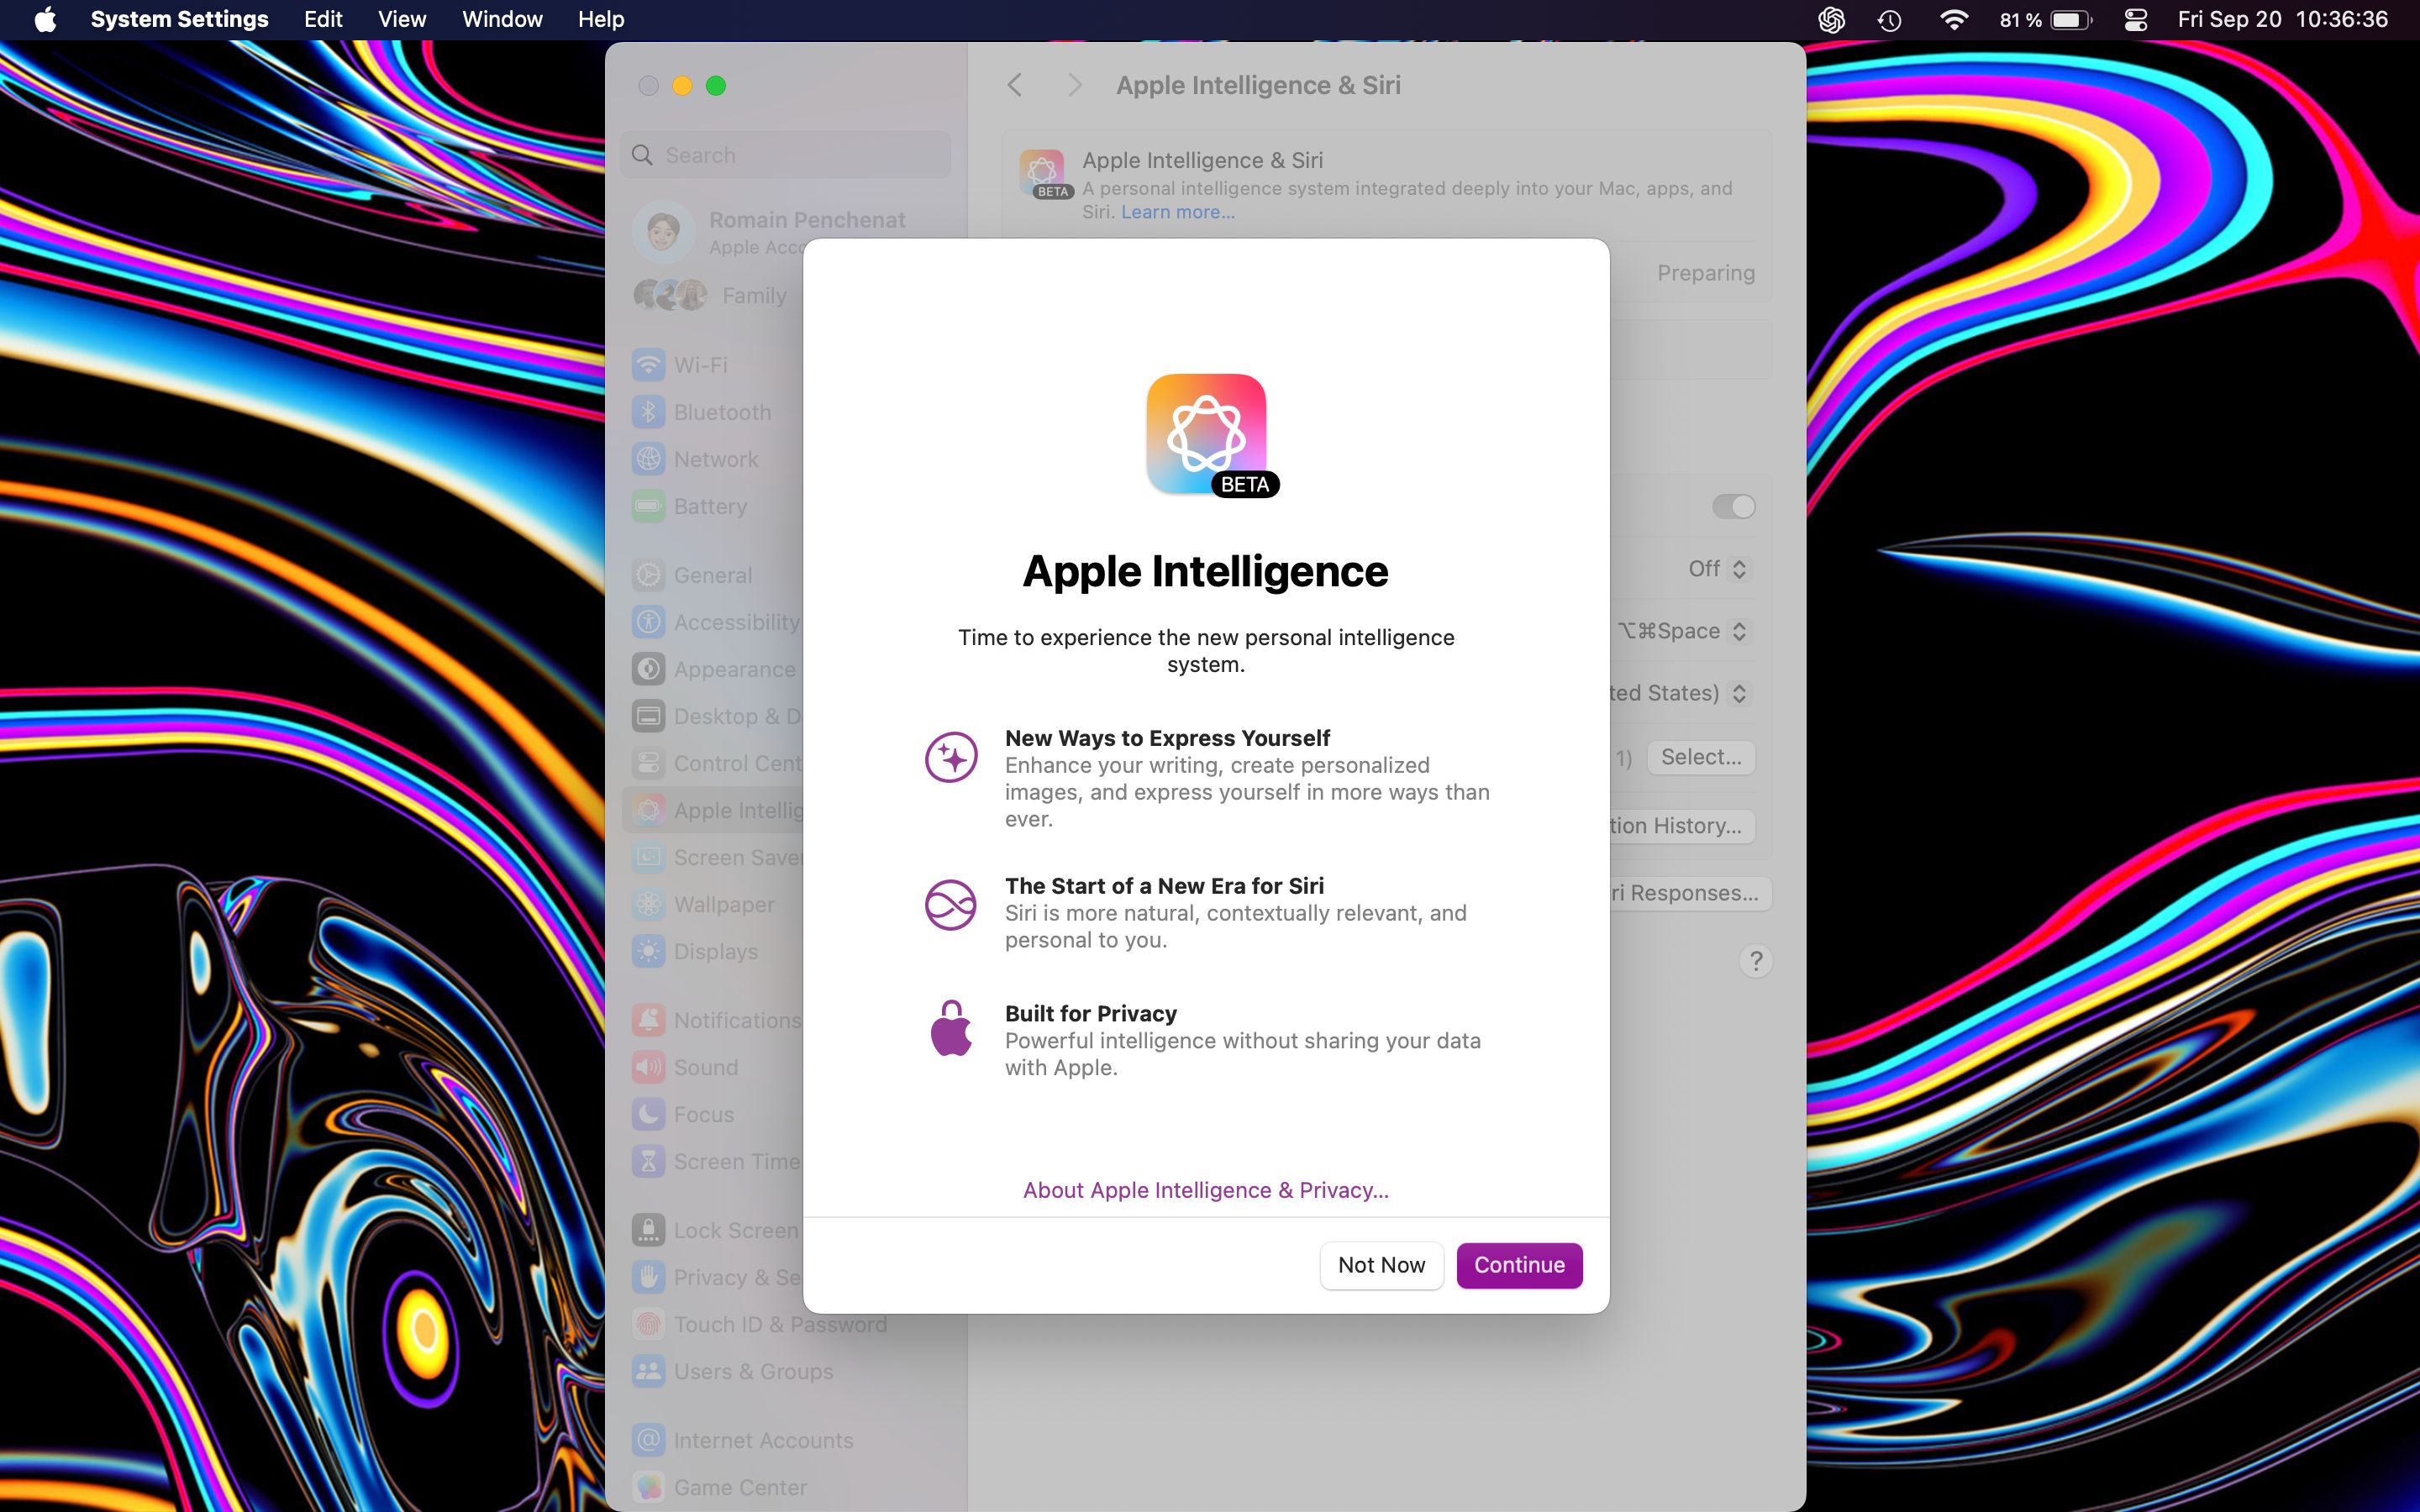The height and width of the screenshot is (1512, 2420).
Task: Open the Apple menu
Action: coord(45,19)
